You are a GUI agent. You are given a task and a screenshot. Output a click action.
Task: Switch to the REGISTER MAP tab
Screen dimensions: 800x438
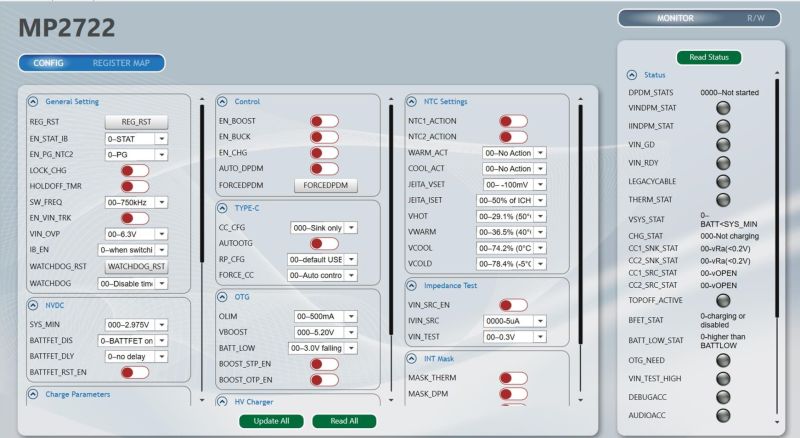tap(121, 63)
